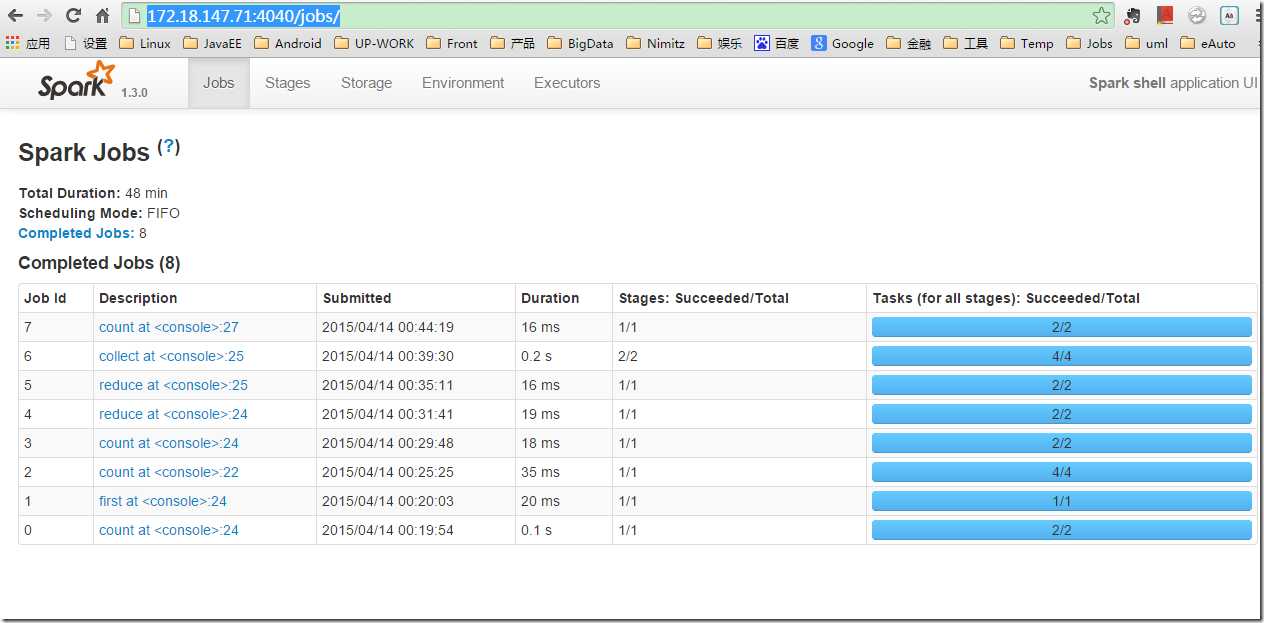Open the Chrome menu hamburger icon
The image size is (1264, 623).
[x=1257, y=15]
